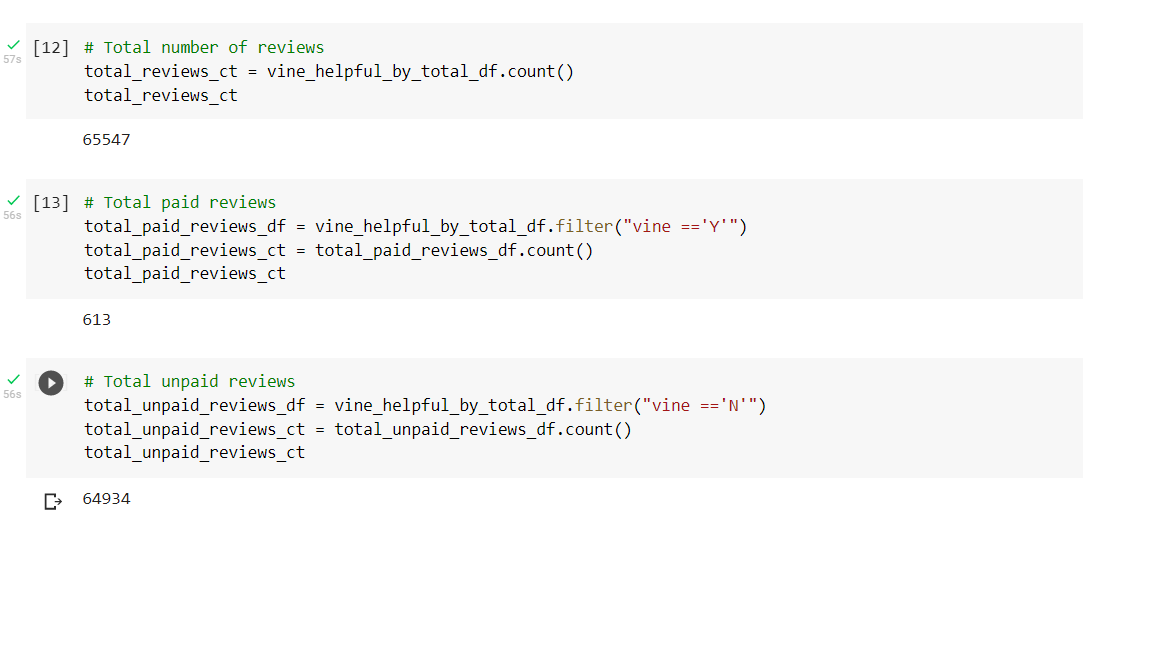The width and height of the screenshot is (1152, 648).
Task: Click the green checkmark beside cell [13]
Action: click(x=13, y=199)
